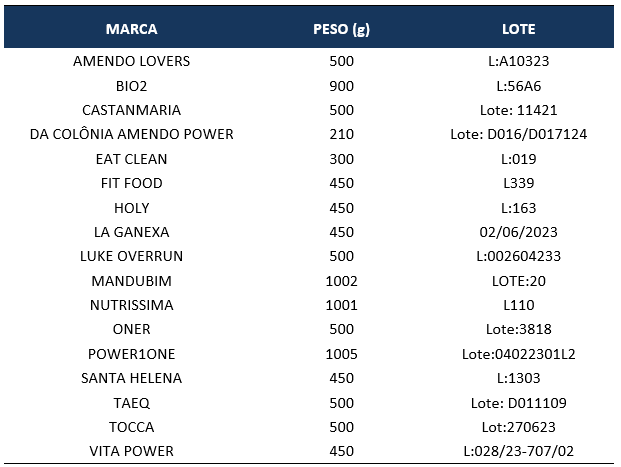Select the BIO2 brand cell
This screenshot has height=467, width=621.
(x=131, y=86)
